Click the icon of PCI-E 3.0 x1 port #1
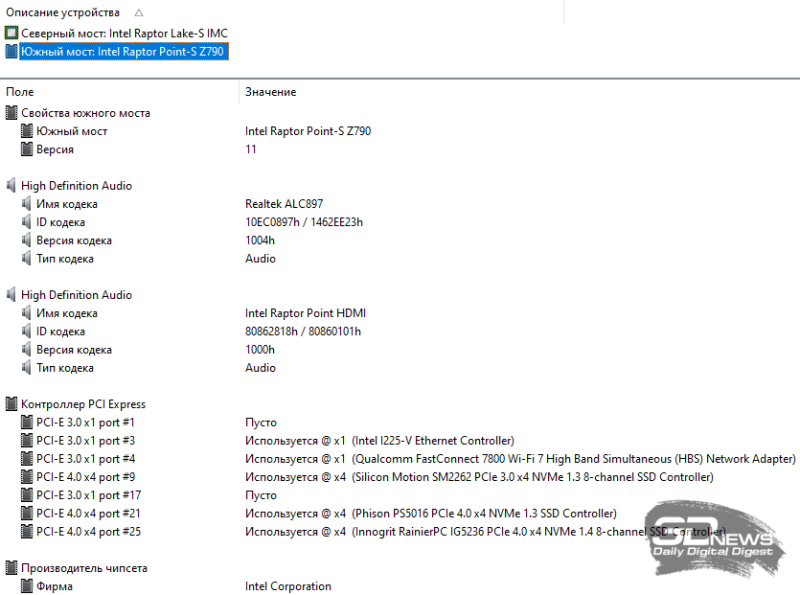Viewport: 800px width, 595px height. click(x=27, y=423)
